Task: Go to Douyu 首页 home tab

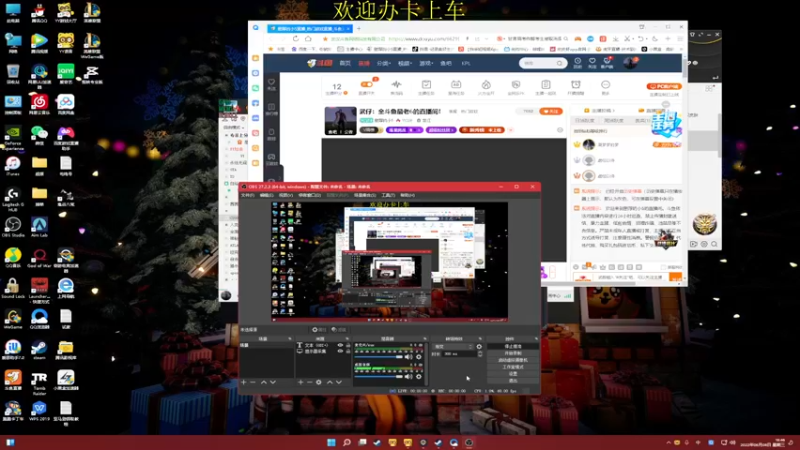Action: [x=345, y=63]
